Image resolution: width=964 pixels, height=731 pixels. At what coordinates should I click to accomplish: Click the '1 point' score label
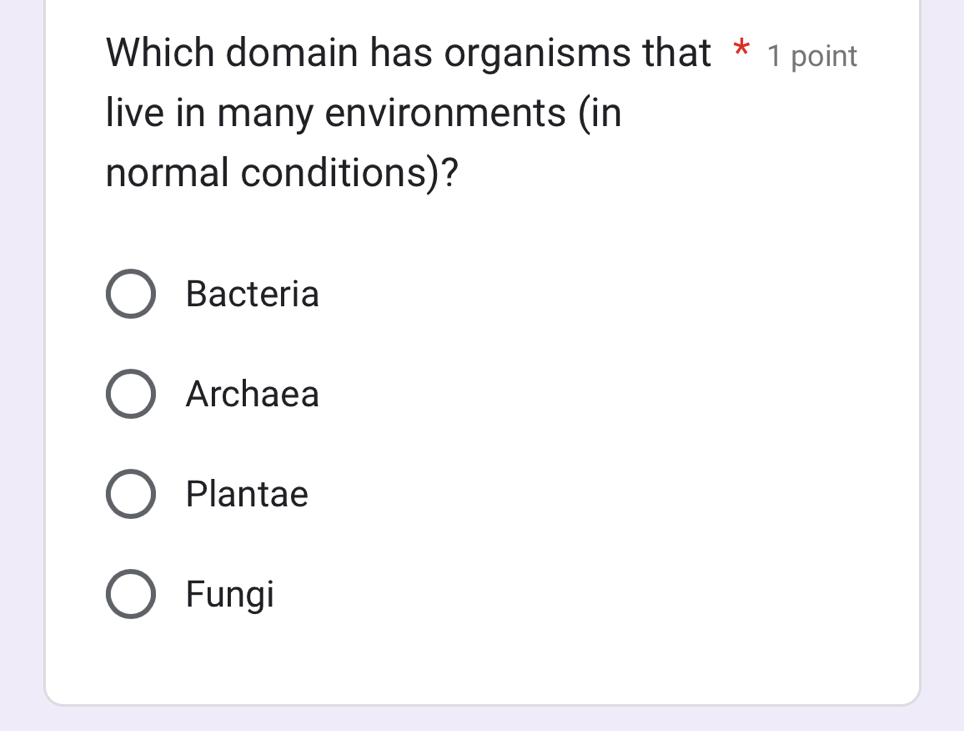click(x=812, y=57)
